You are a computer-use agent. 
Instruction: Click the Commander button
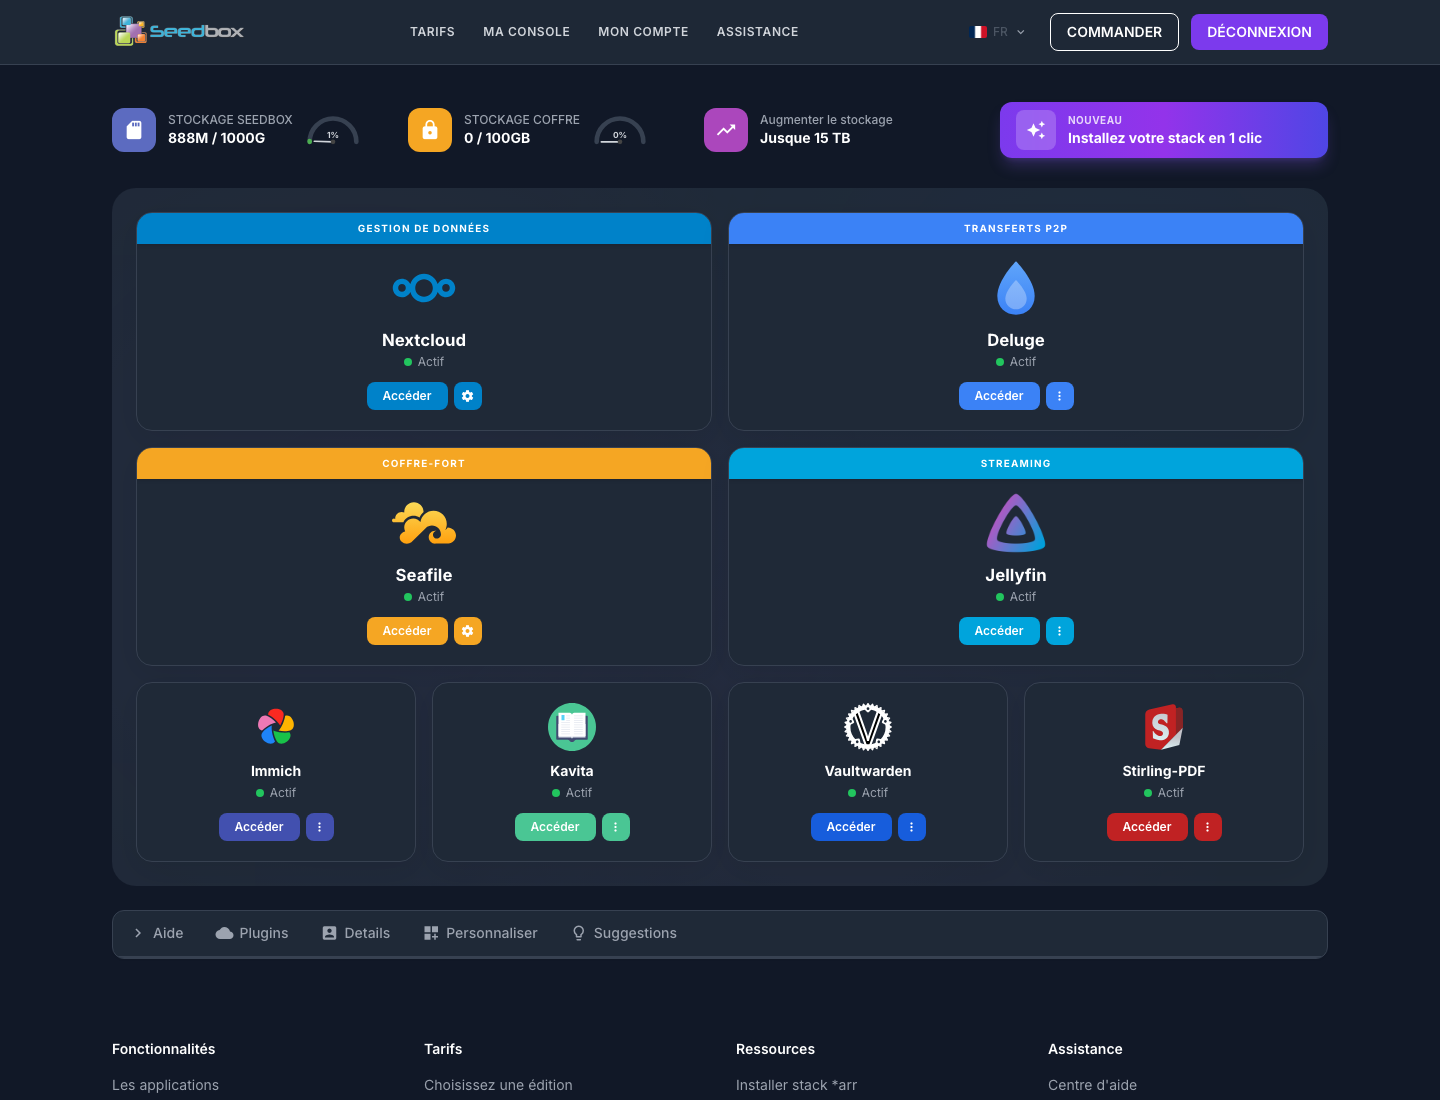pos(1114,32)
